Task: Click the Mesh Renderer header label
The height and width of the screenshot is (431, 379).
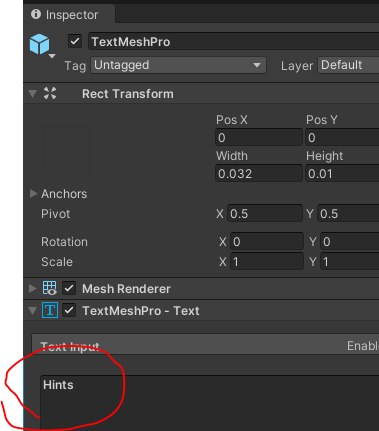Action: [x=126, y=289]
